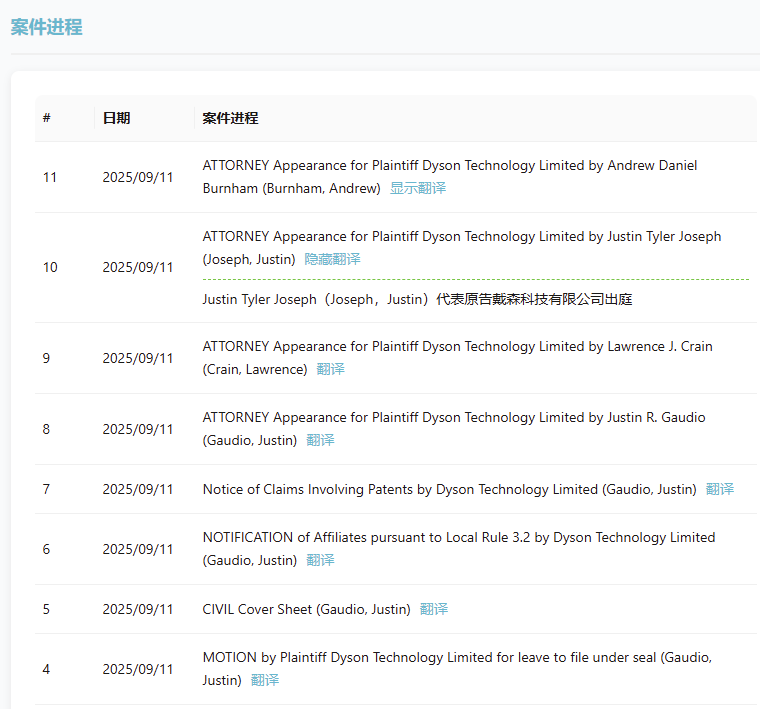760x709 pixels.
Task: Translate the CIVIL Cover Sheet entry
Action: pos(433,609)
